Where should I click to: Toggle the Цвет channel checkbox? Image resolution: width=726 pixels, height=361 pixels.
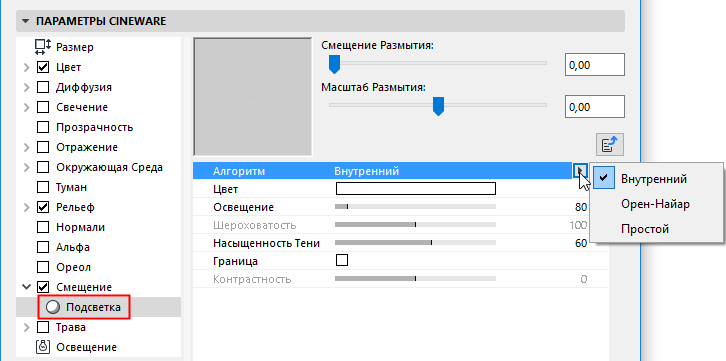coord(43,67)
